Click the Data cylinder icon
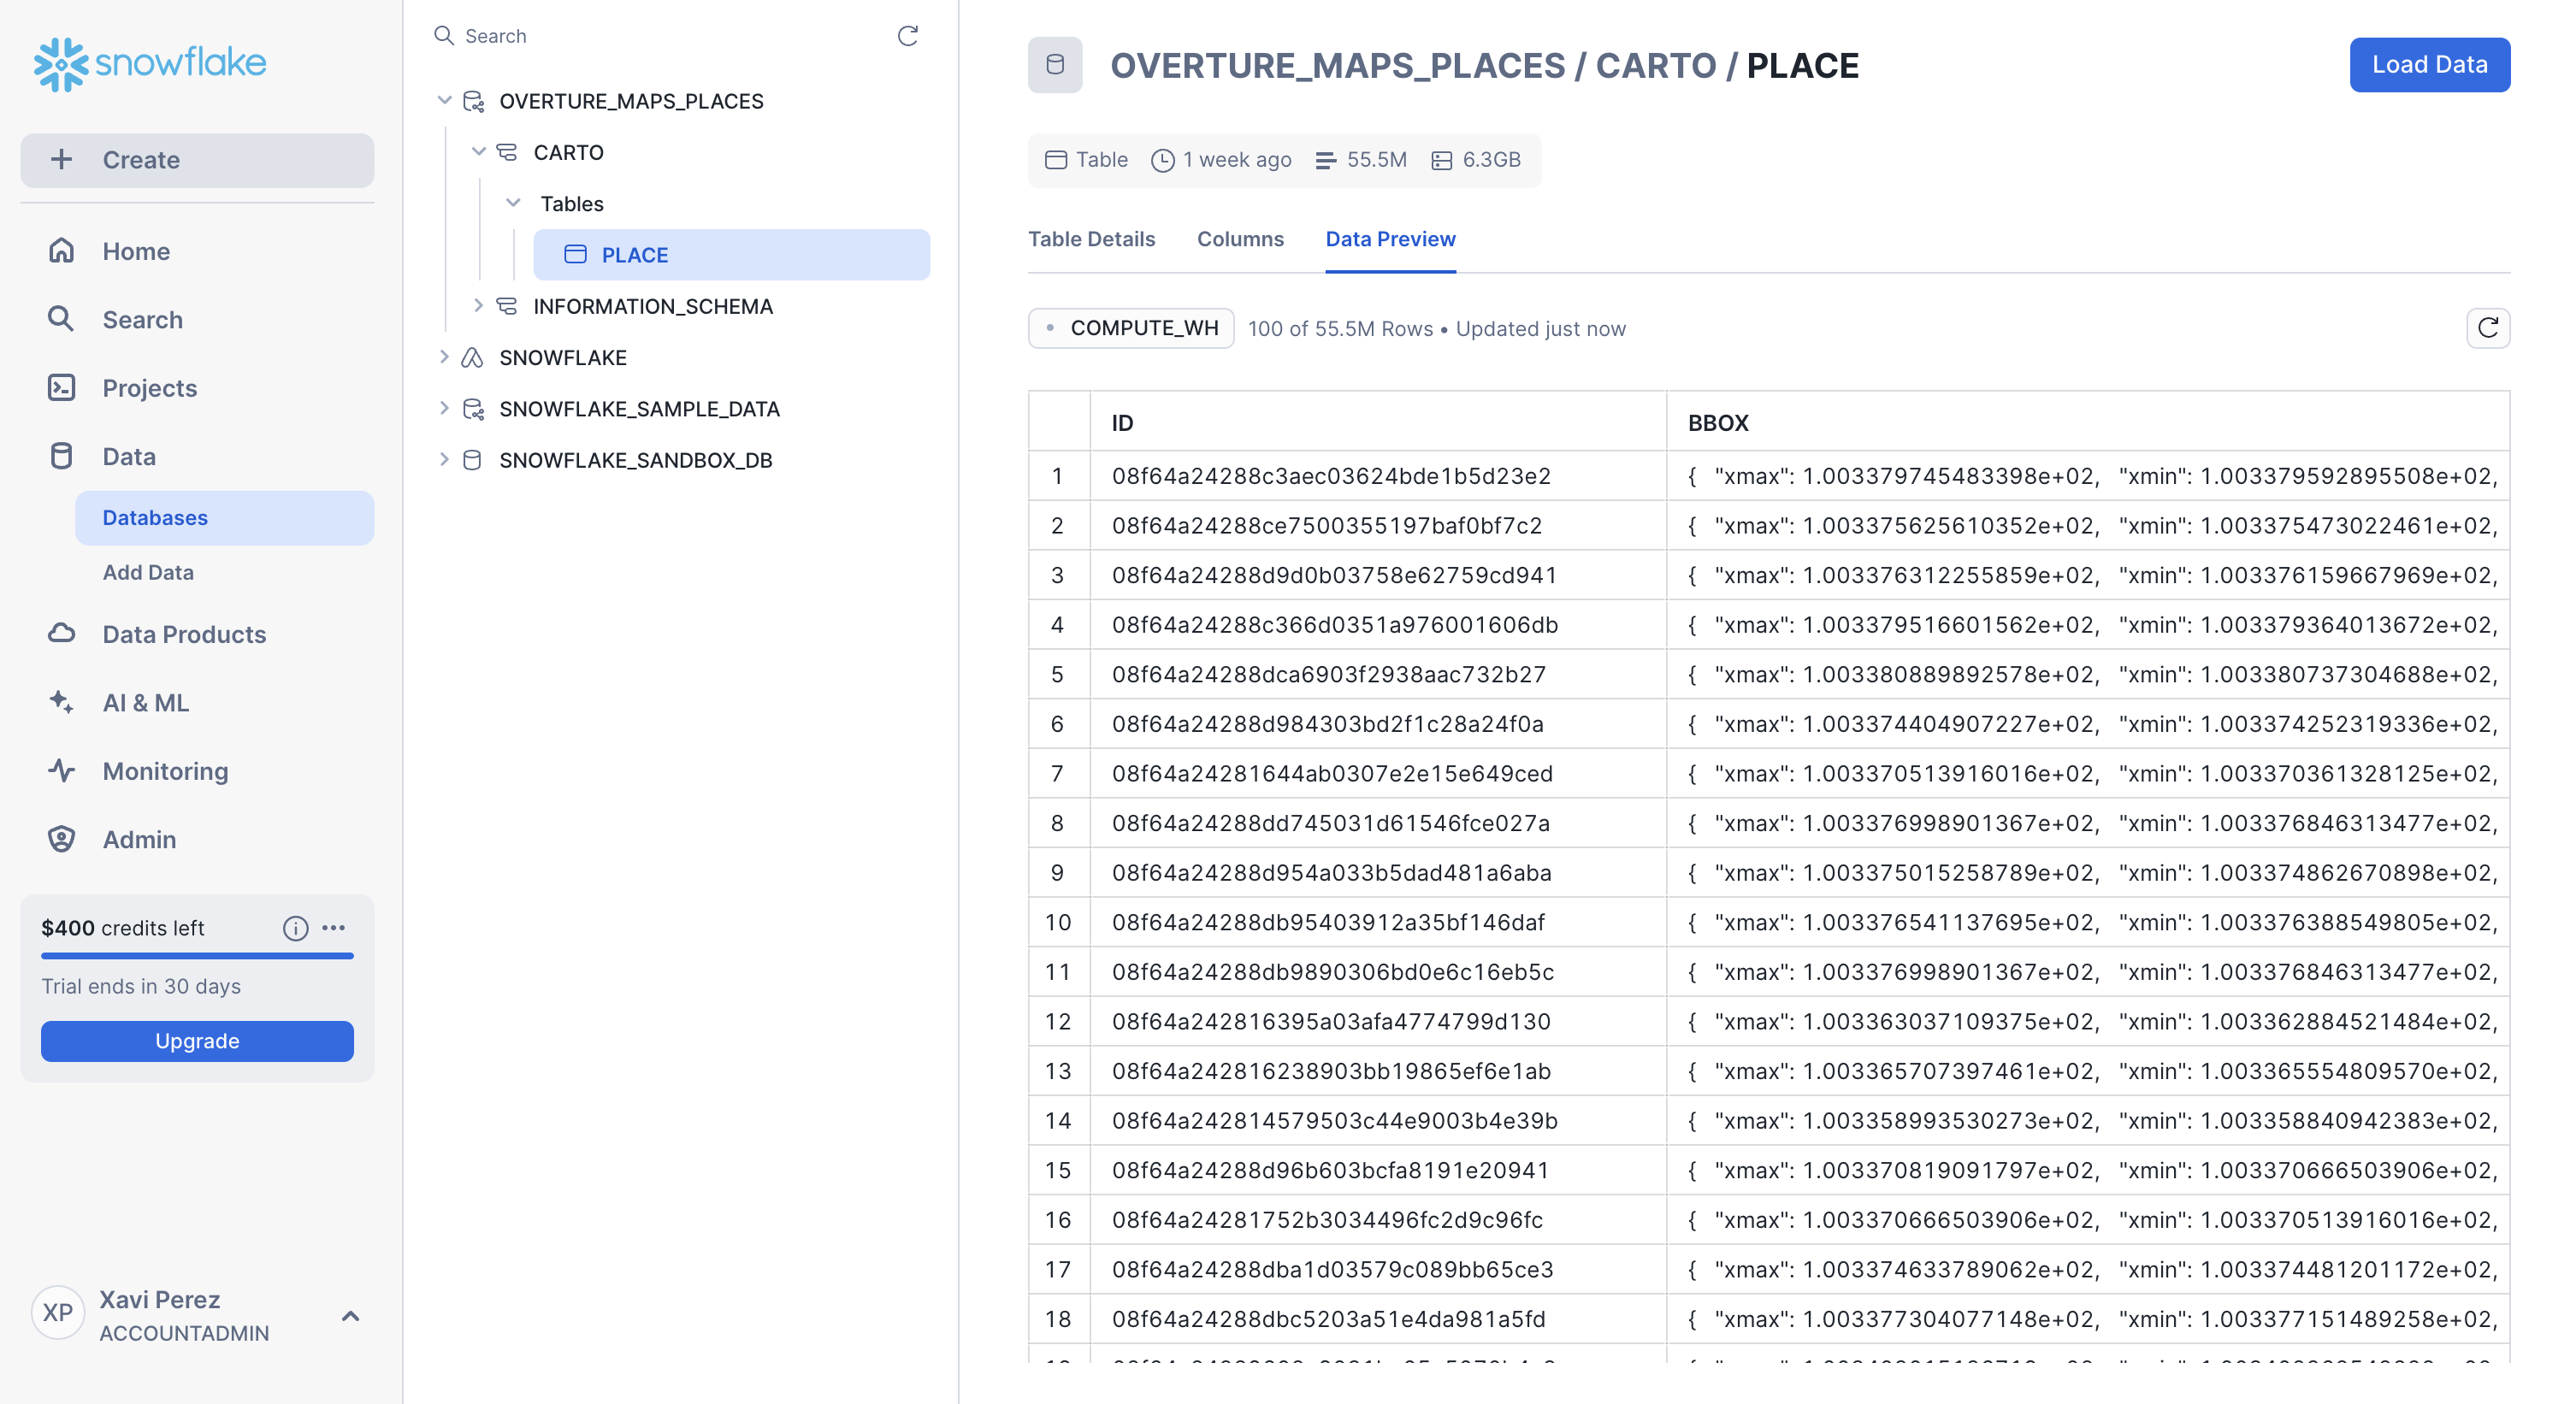The image size is (2576, 1404). click(62, 456)
